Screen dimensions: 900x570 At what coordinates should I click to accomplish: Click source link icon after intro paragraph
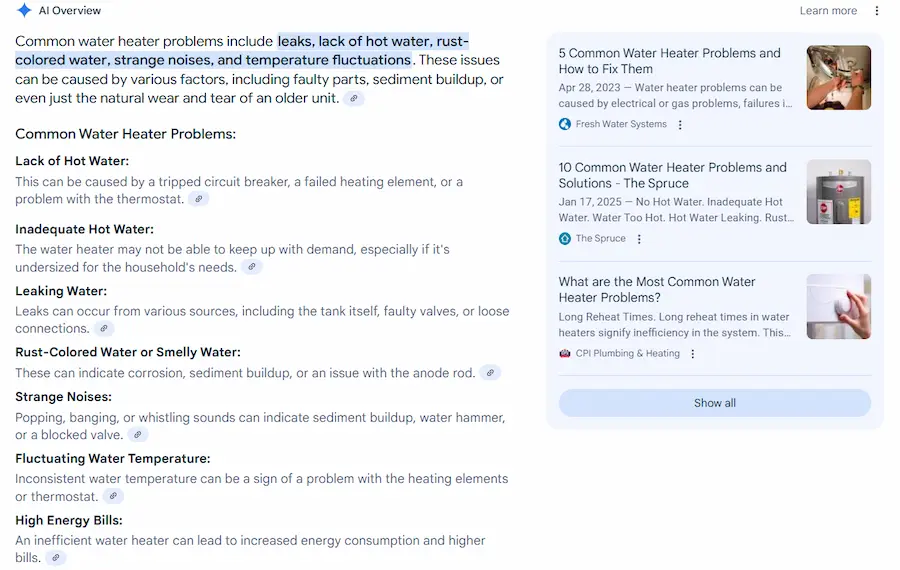(354, 99)
